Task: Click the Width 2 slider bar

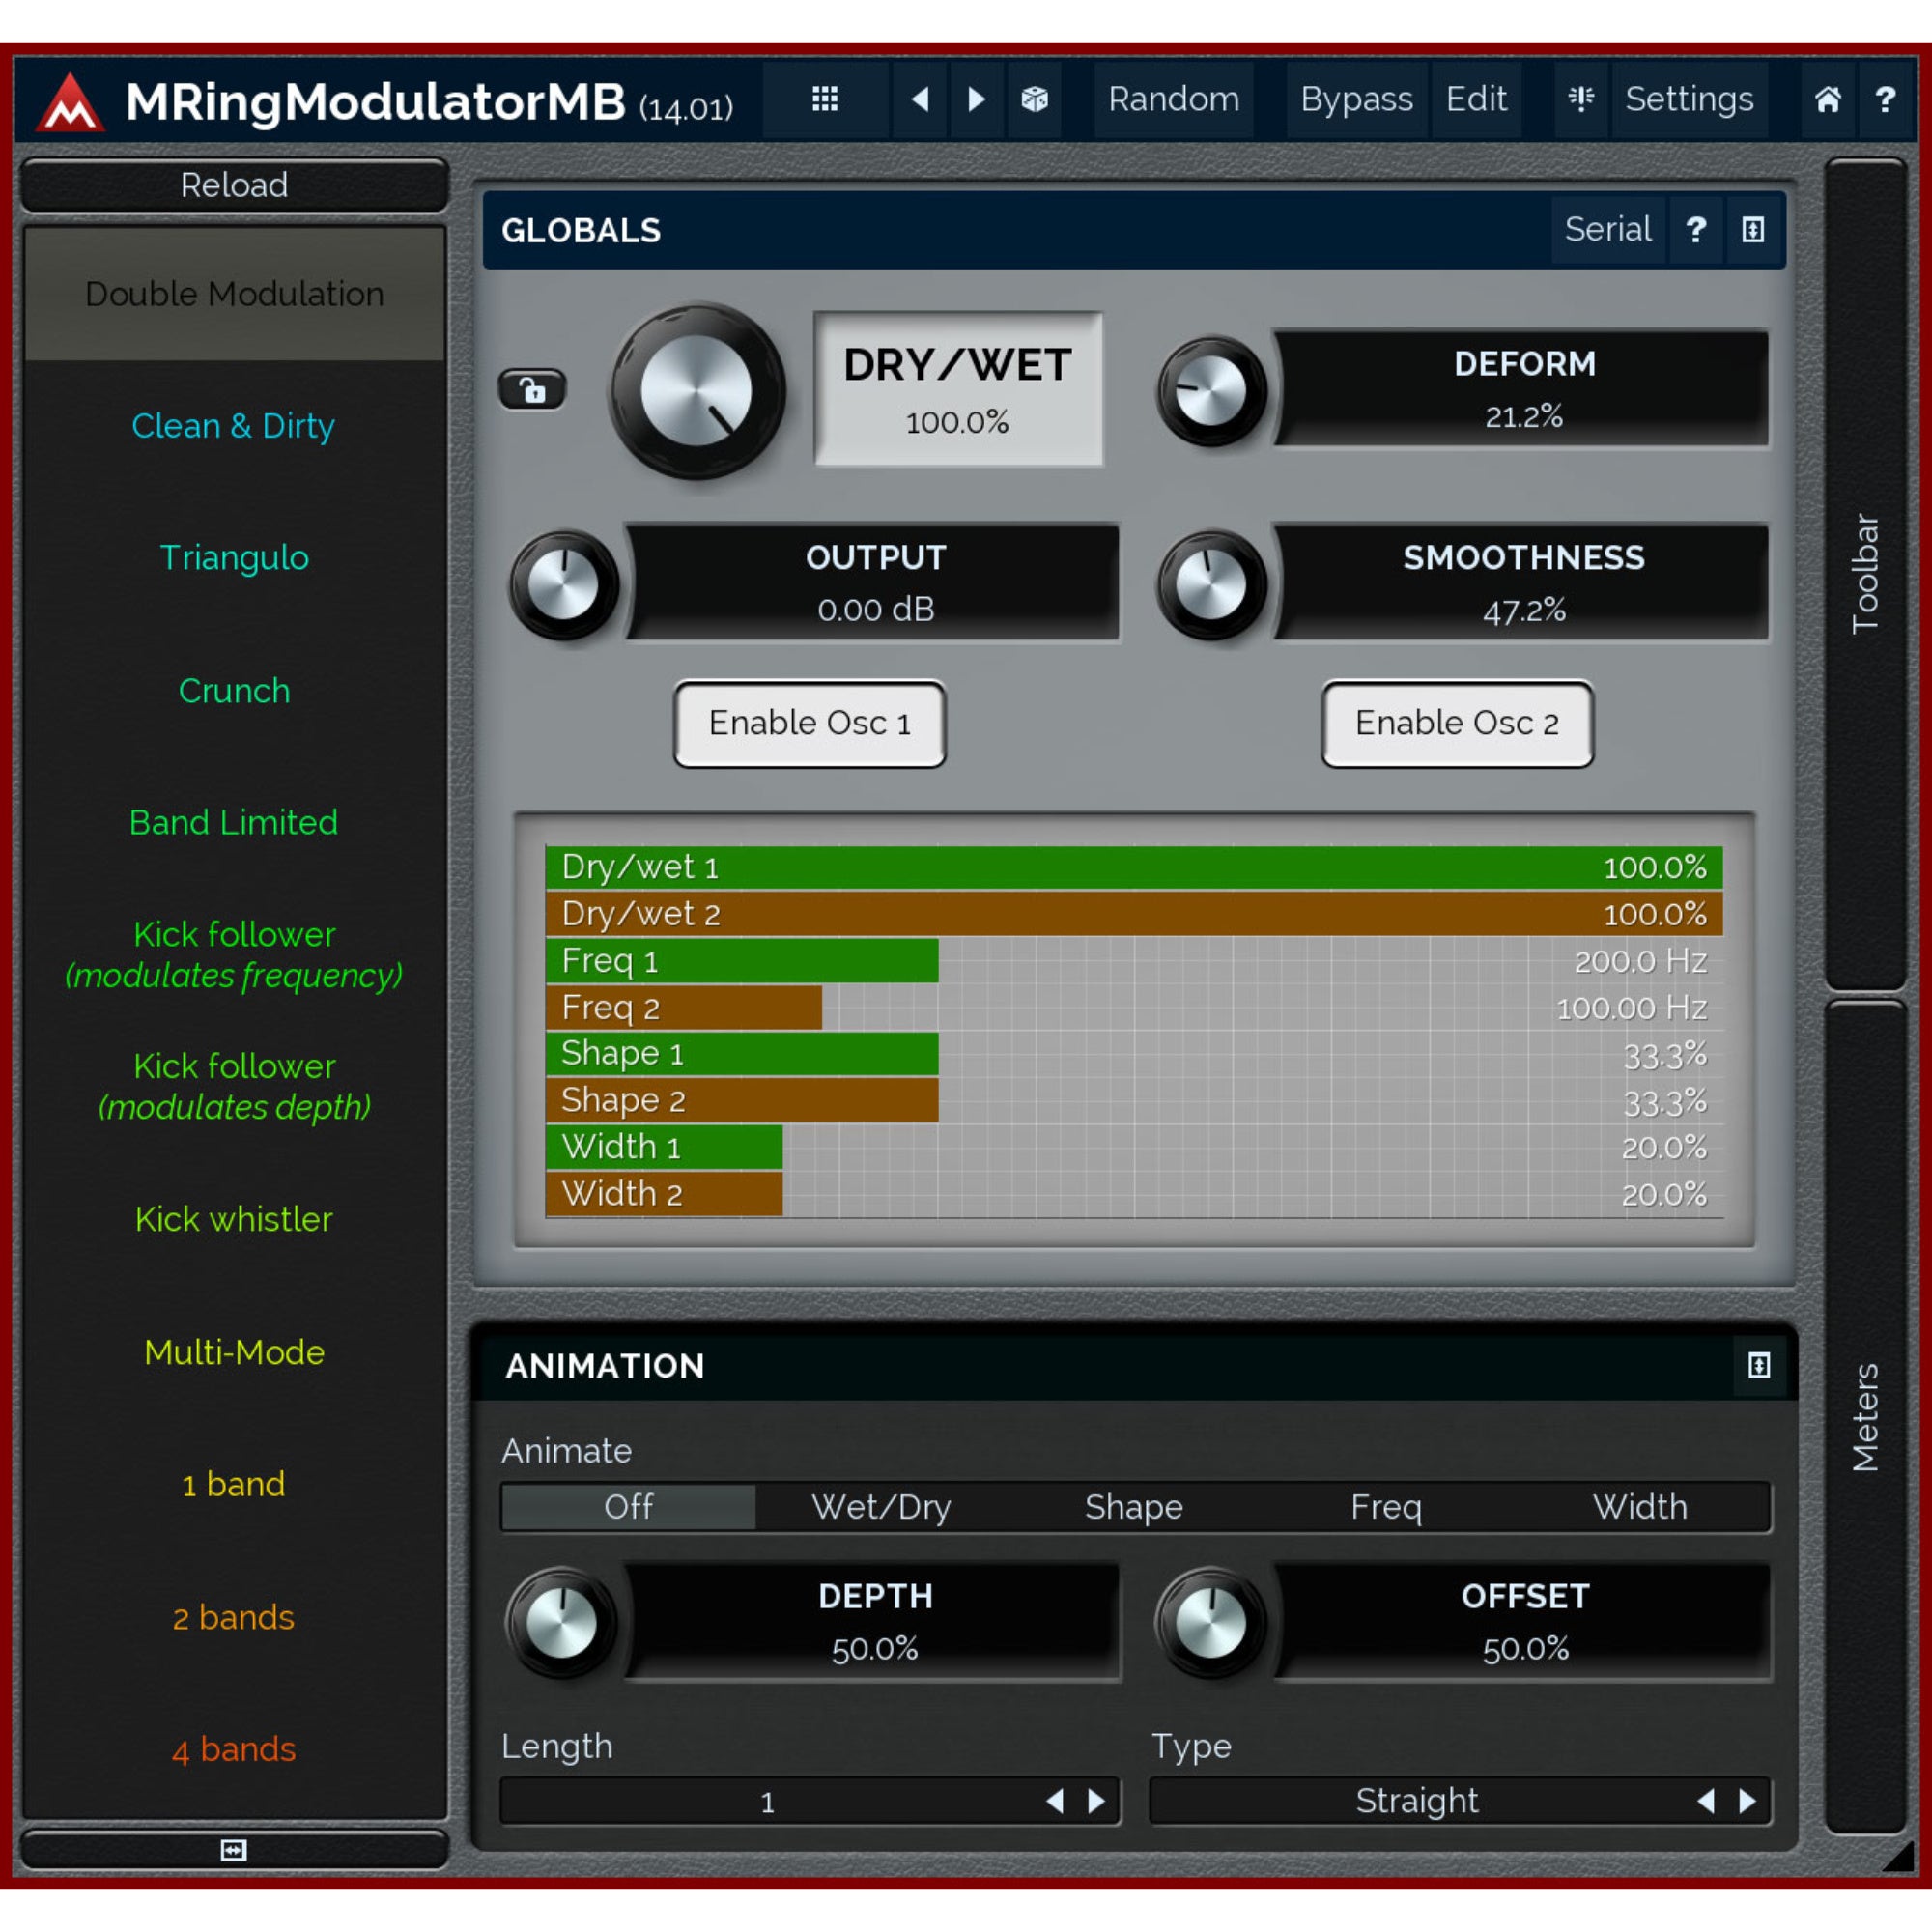Action: 1134,1193
